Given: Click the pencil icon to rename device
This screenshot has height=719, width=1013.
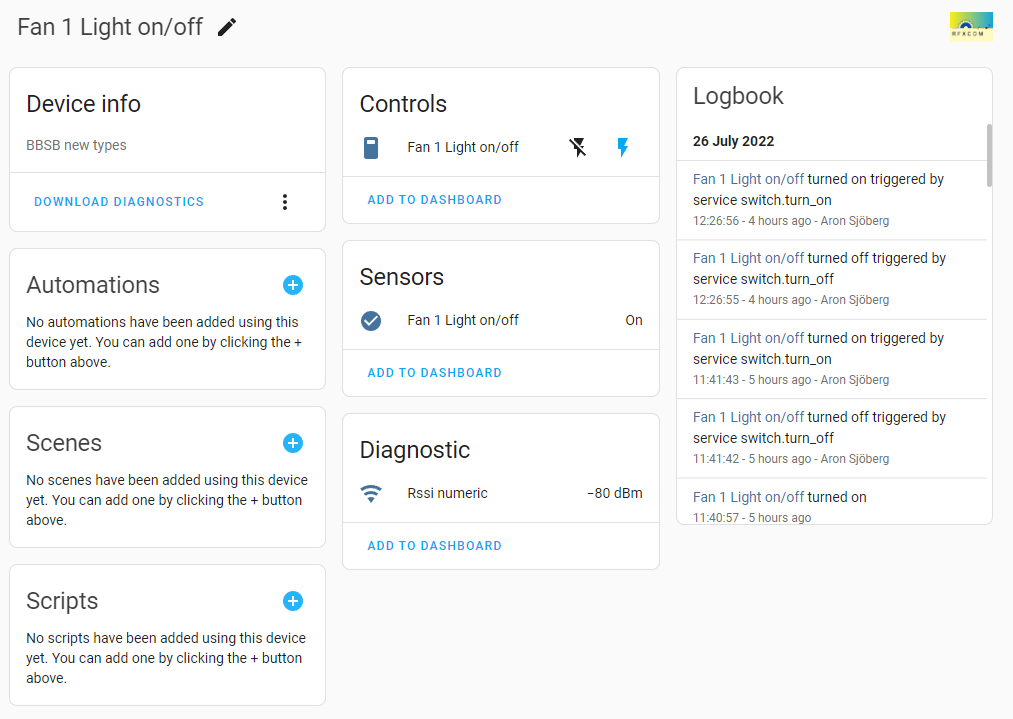Looking at the screenshot, I should point(227,27).
